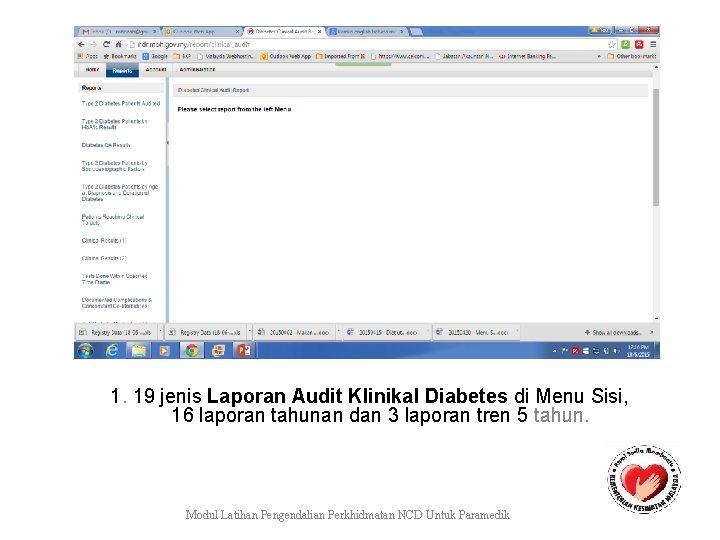Open Type 2 Diabetes Patients Audited report
The width and height of the screenshot is (720, 540).
pos(121,104)
